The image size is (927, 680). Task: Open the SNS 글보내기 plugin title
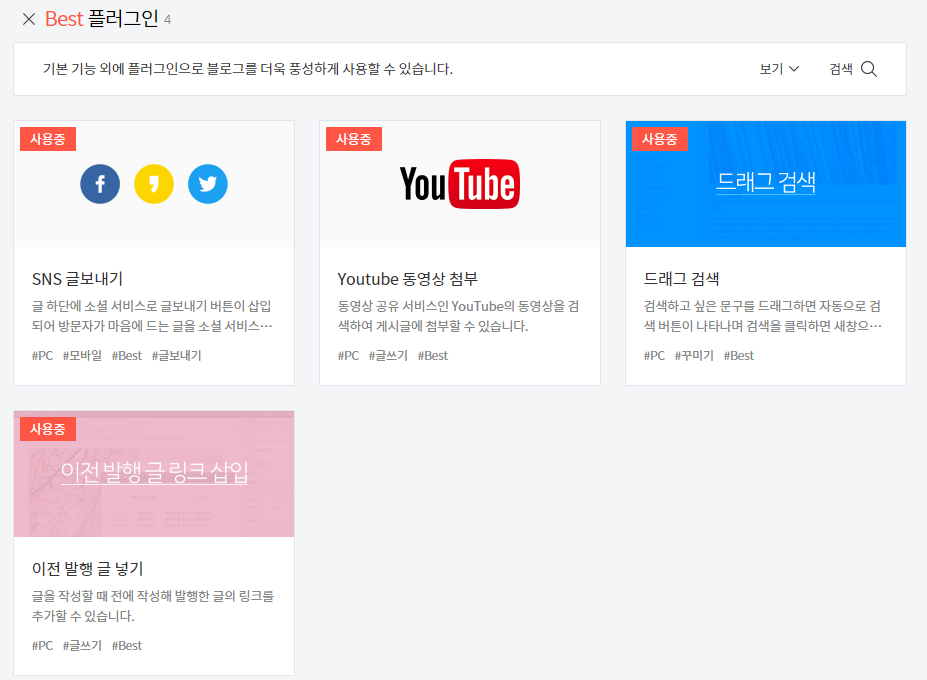[x=77, y=279]
